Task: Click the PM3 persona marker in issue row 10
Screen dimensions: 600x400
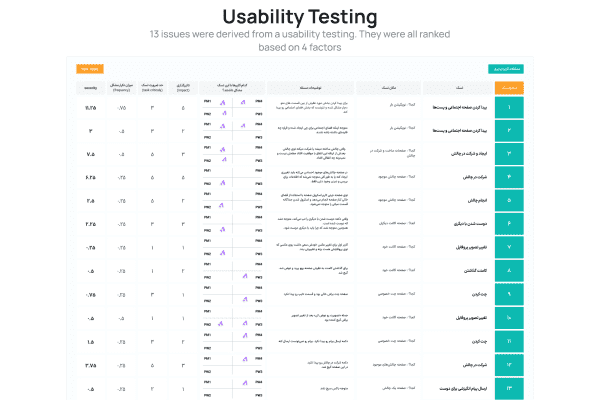Action: [x=245, y=323]
